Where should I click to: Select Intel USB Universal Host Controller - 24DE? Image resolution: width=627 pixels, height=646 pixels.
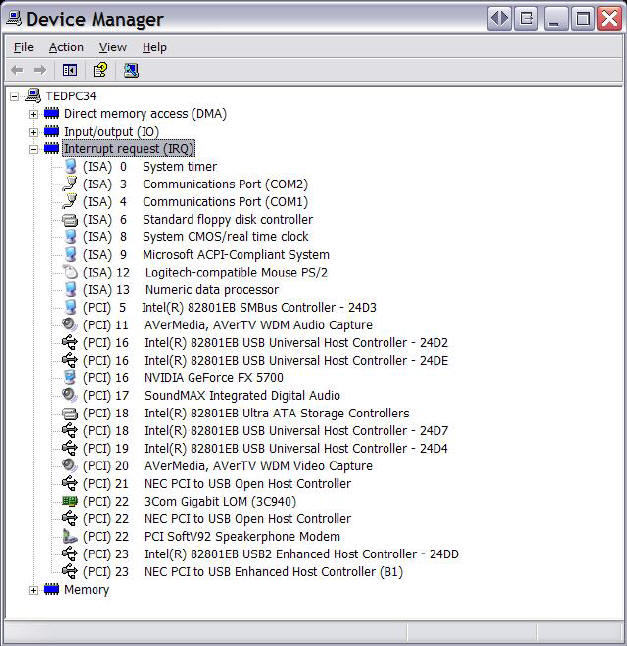(x=265, y=360)
